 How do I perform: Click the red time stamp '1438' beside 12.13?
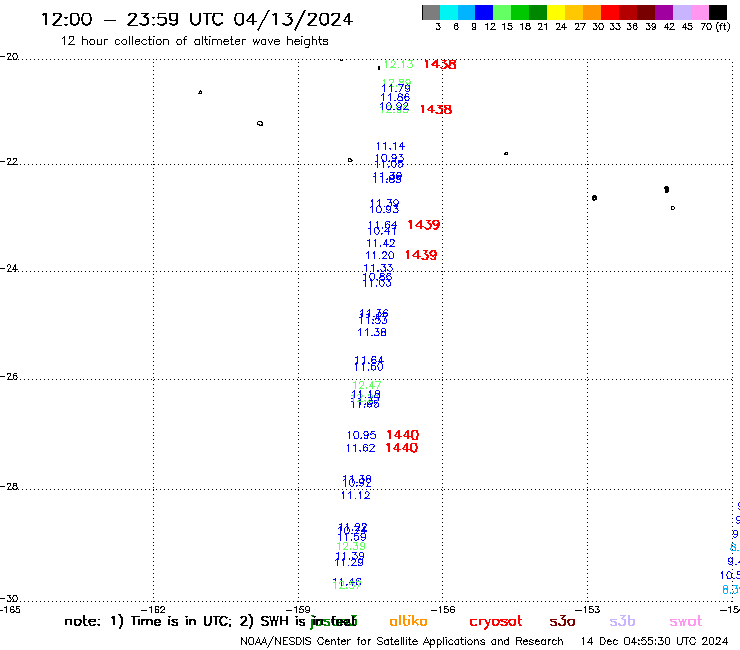[440, 64]
